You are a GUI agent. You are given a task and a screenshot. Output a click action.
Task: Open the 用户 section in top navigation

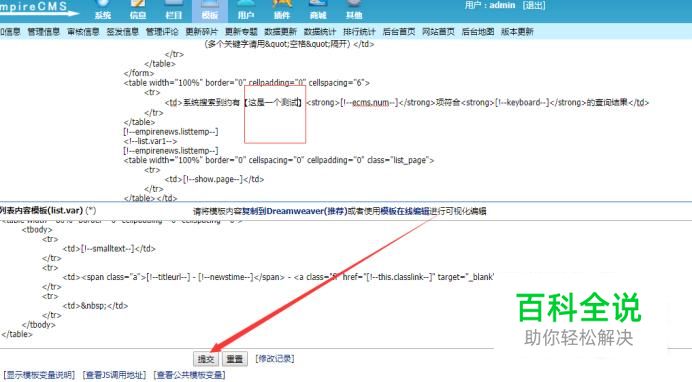click(246, 11)
